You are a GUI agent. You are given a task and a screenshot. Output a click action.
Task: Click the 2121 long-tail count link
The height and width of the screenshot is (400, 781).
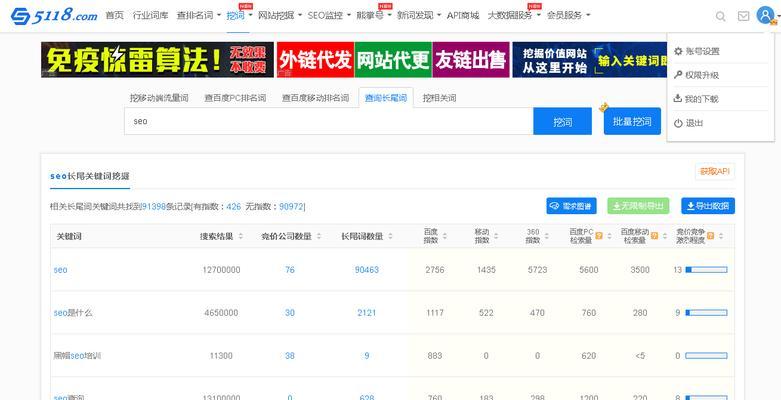367,313
